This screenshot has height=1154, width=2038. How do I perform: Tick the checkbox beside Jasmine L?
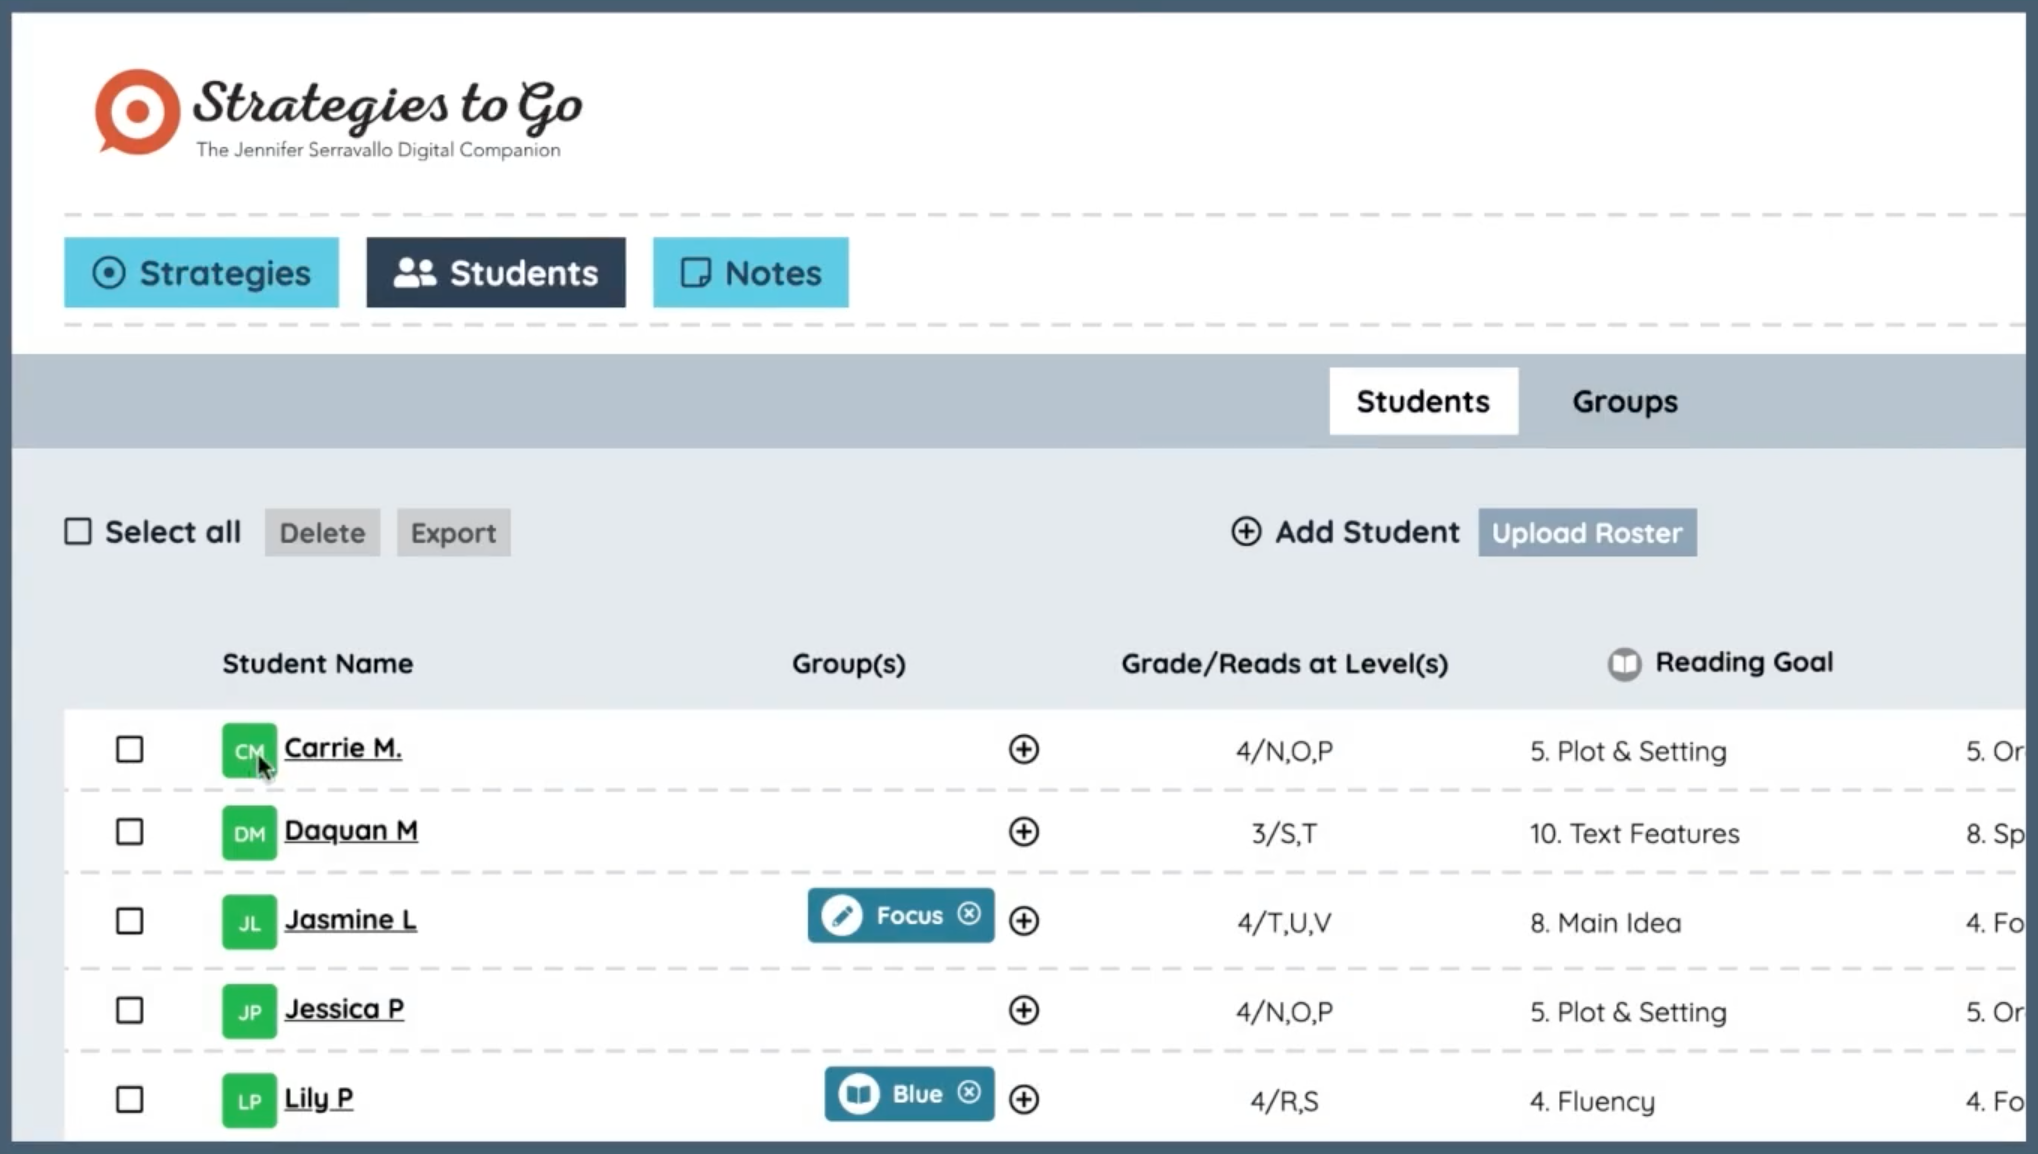point(129,921)
